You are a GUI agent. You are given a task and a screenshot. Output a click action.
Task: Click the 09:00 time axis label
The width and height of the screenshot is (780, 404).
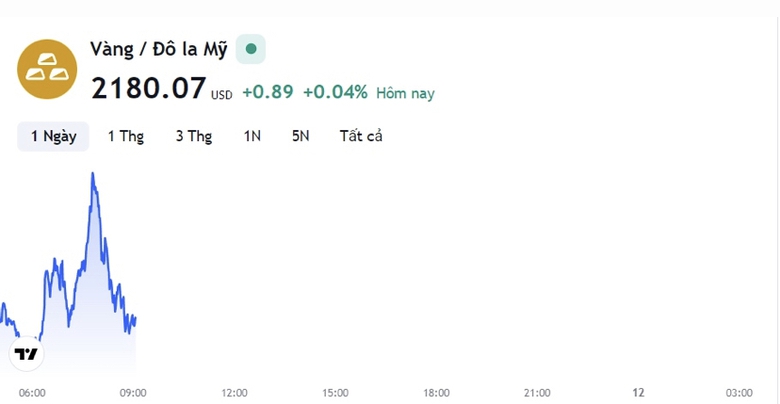133,393
